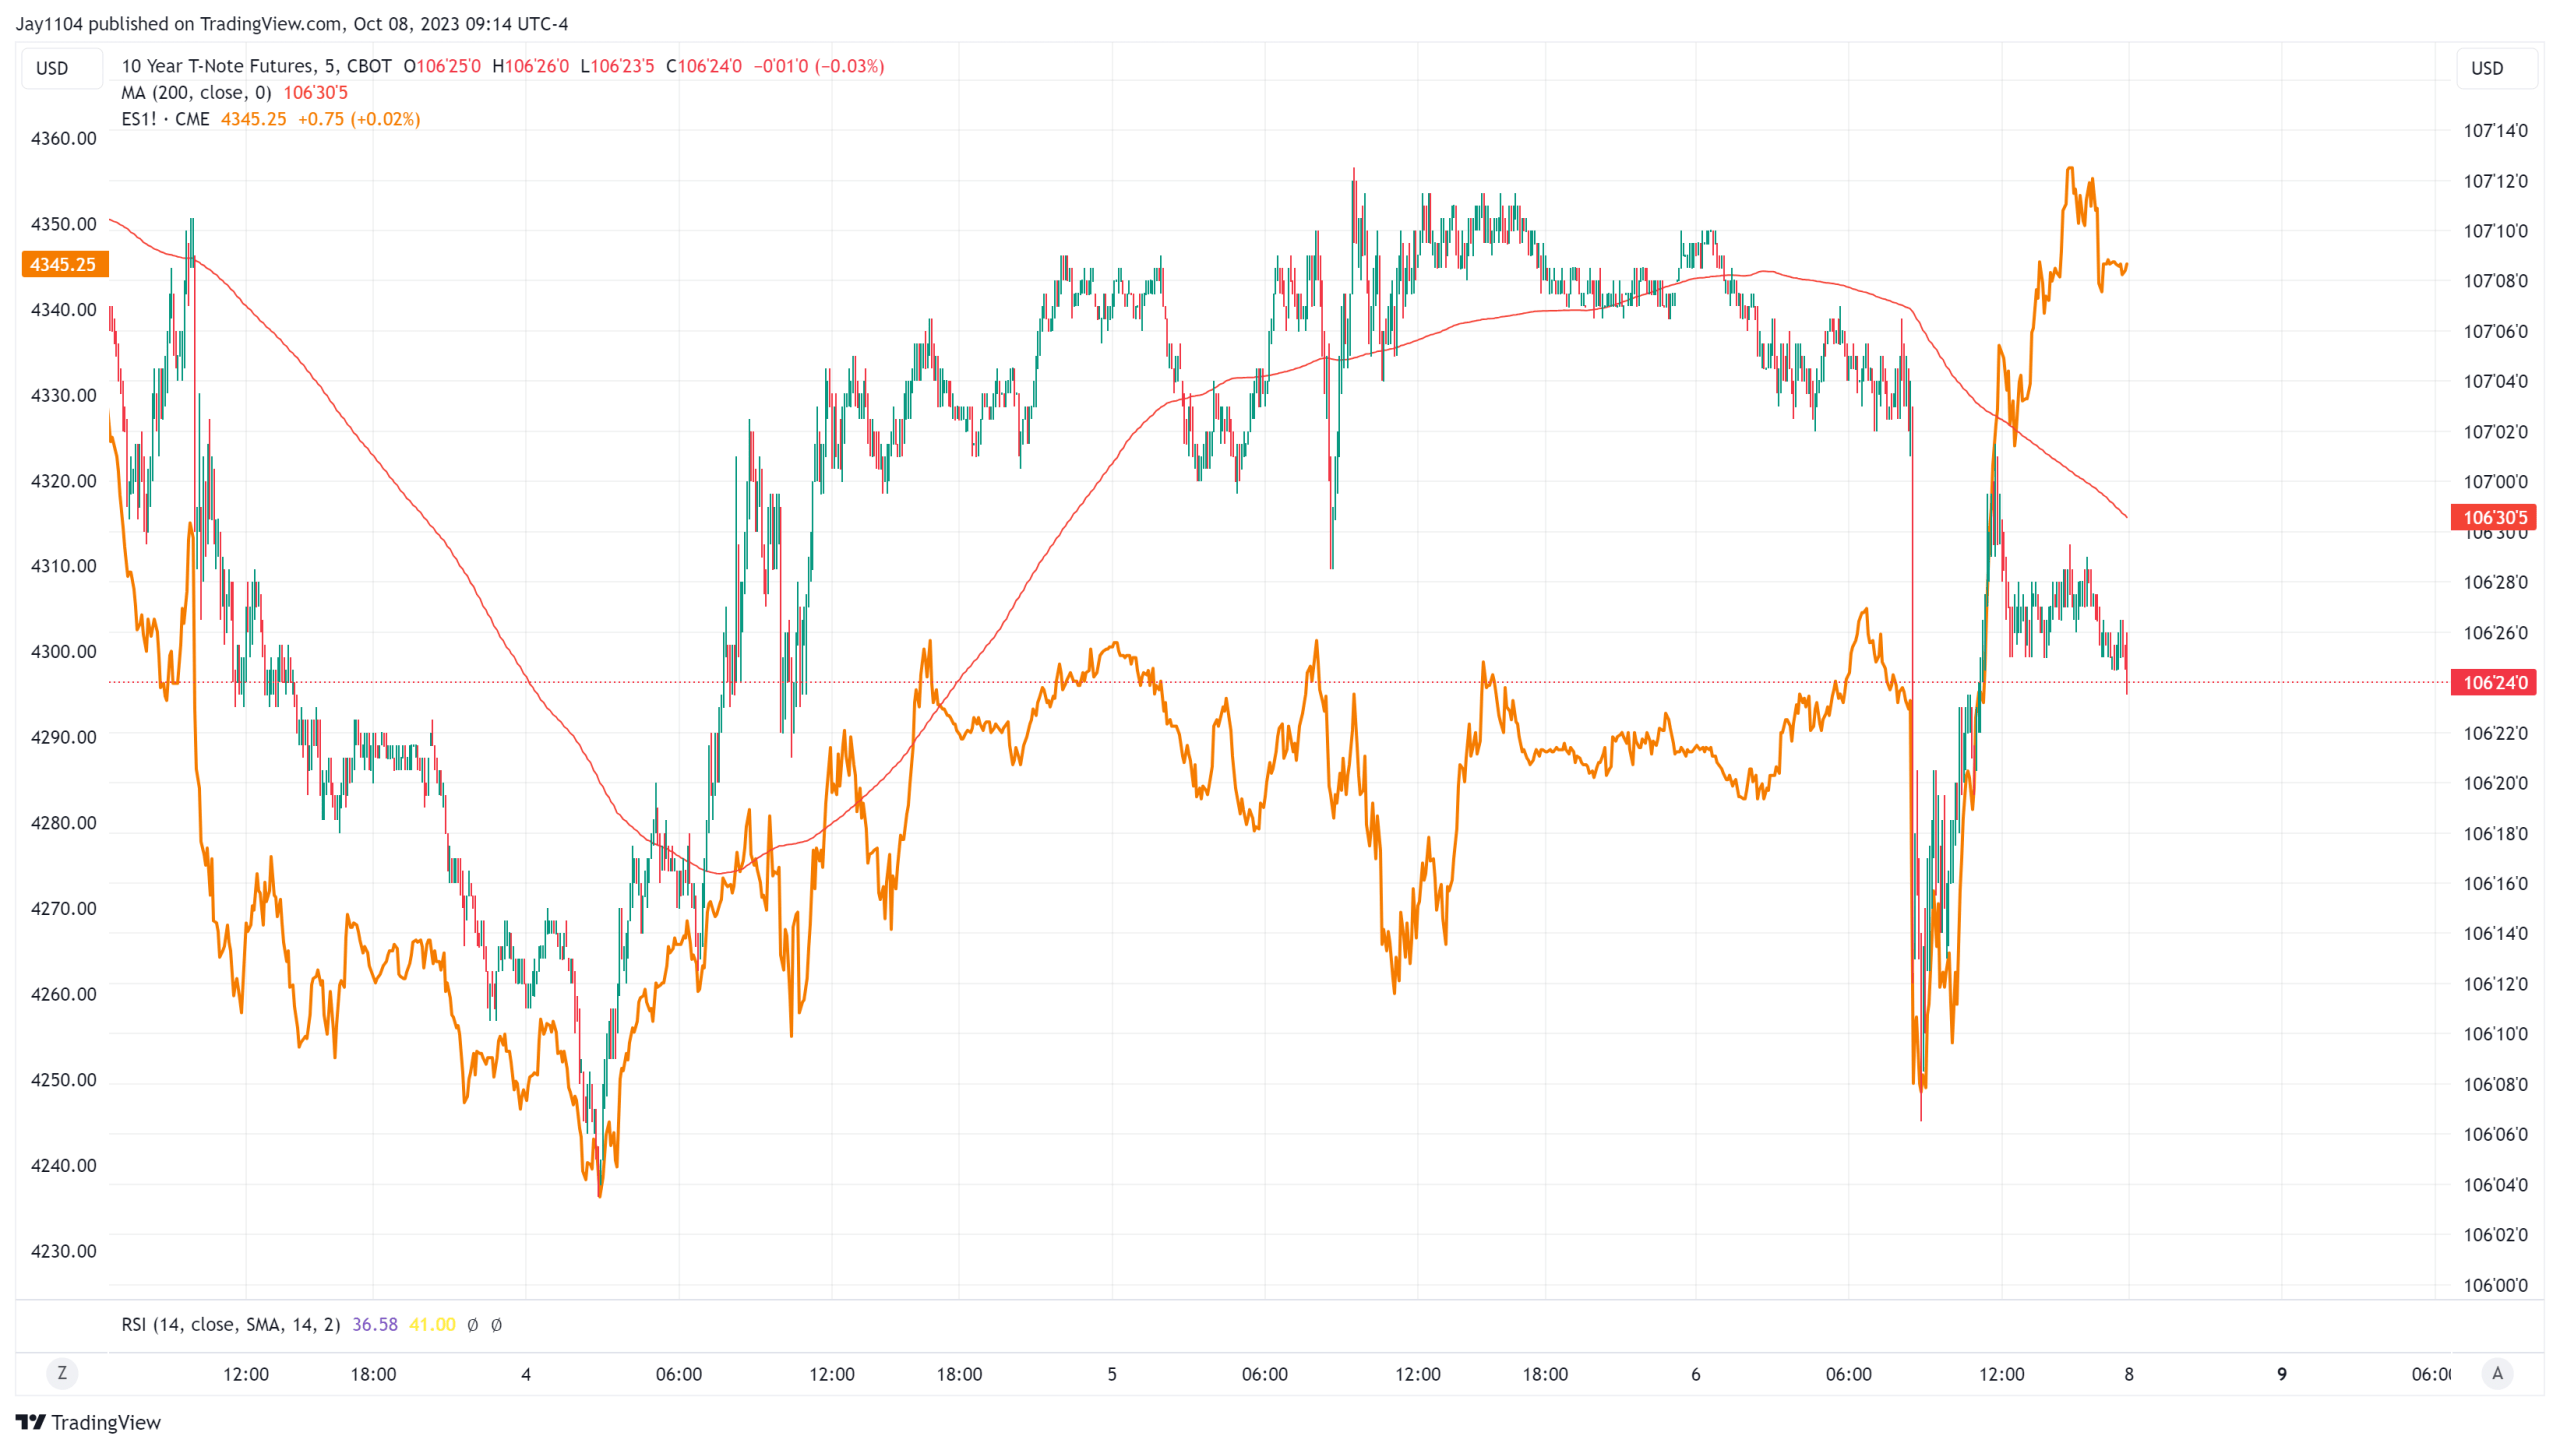2560x1450 pixels.
Task: Select the ES1! · CME legend
Action: pyautogui.click(x=165, y=119)
